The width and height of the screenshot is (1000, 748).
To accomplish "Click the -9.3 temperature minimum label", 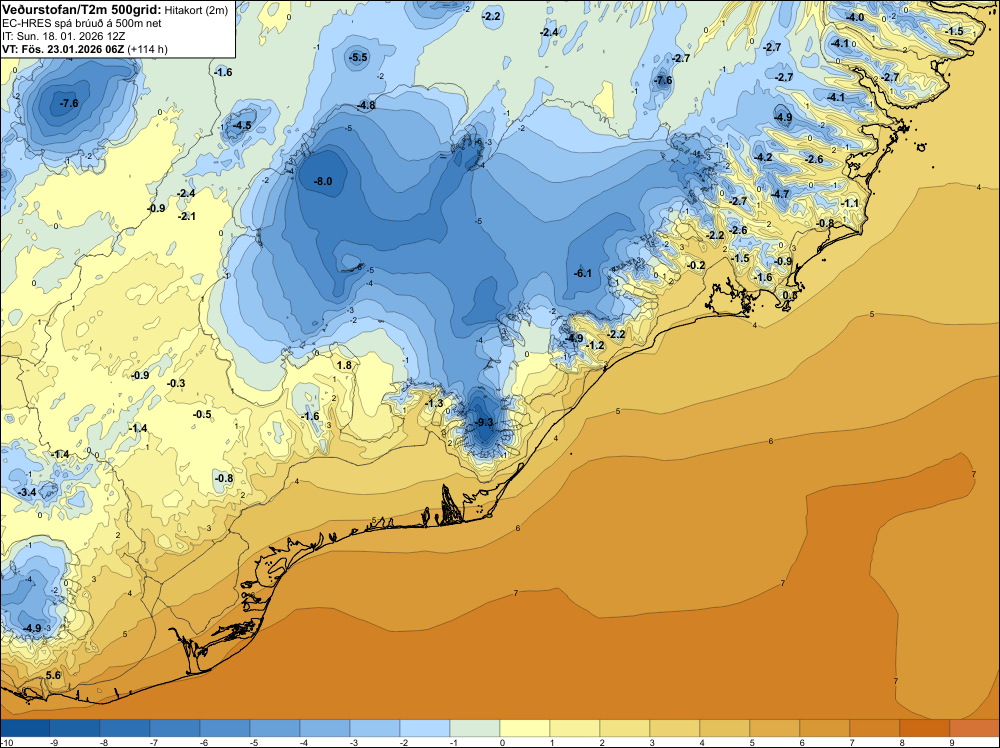I will [485, 423].
